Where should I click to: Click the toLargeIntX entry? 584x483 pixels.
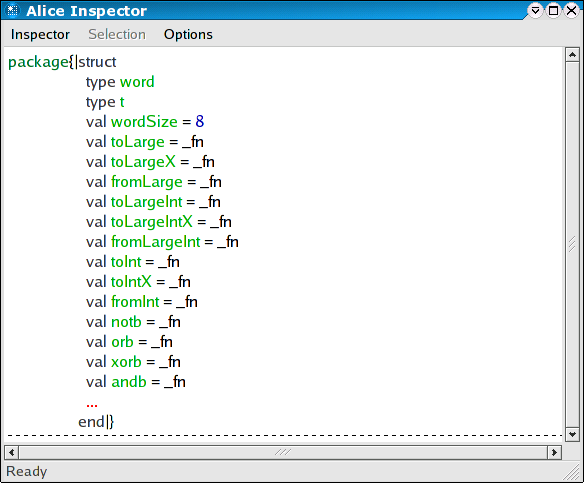(152, 222)
